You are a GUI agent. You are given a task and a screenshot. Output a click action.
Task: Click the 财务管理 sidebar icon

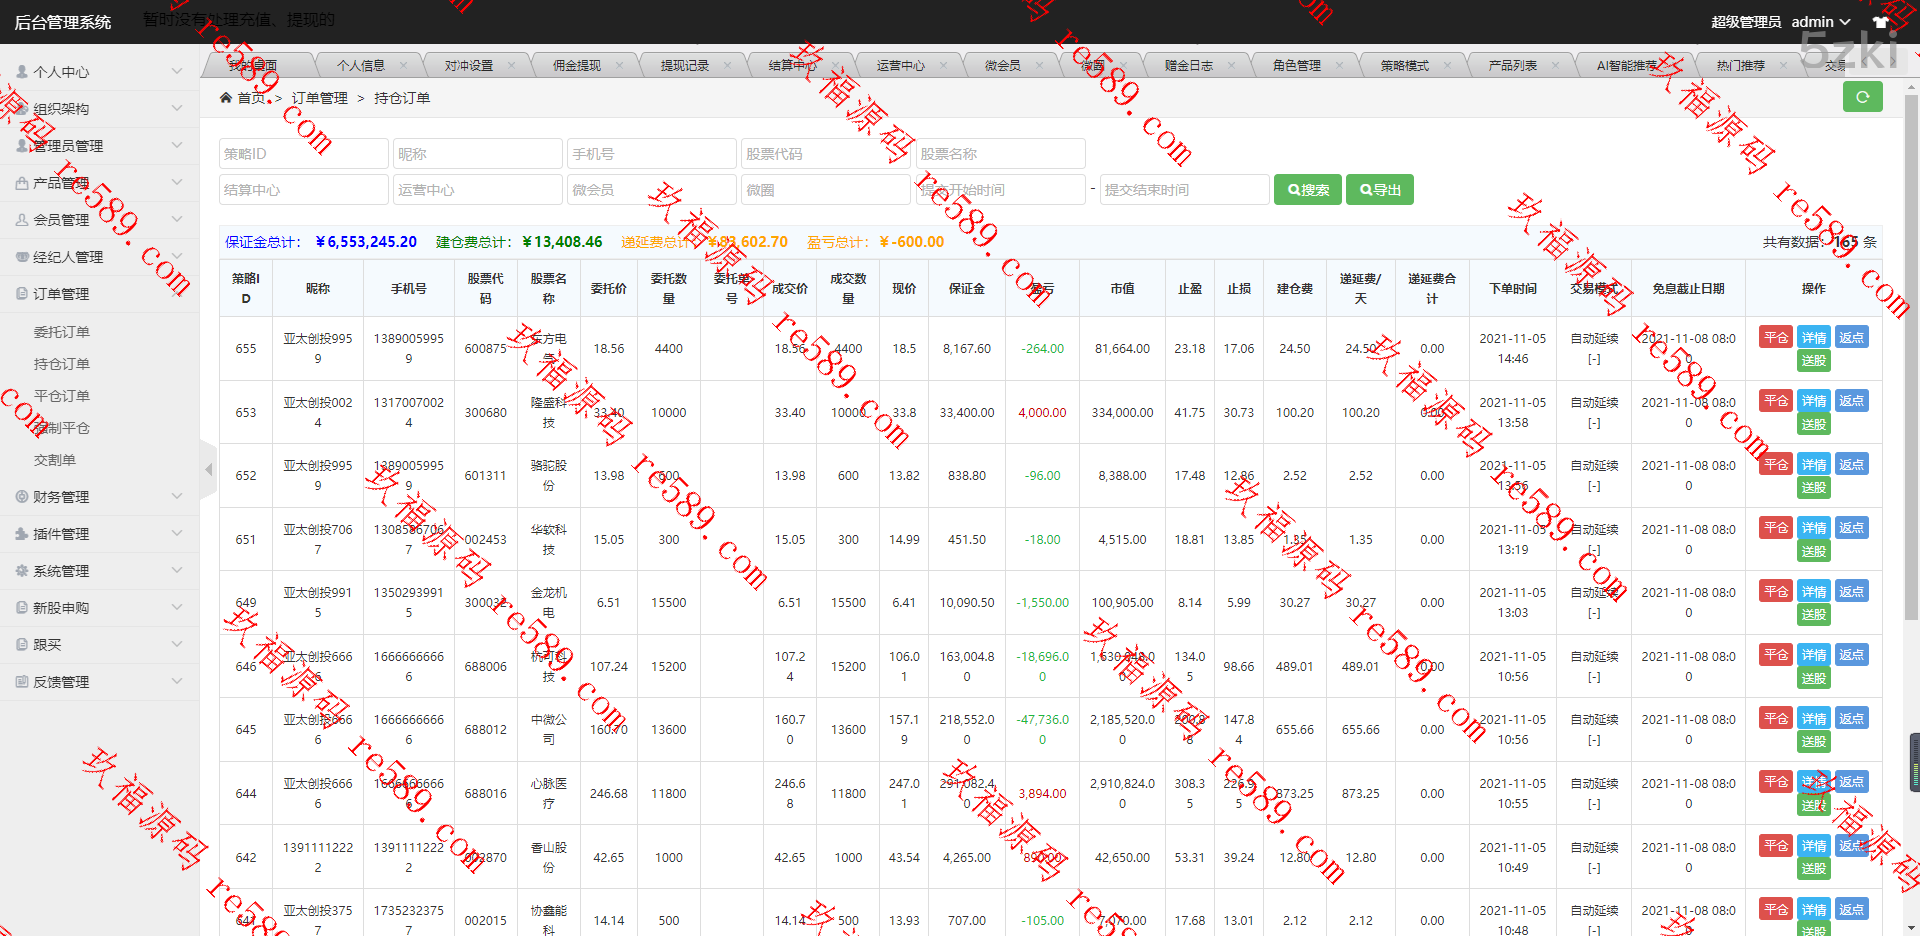point(22,497)
